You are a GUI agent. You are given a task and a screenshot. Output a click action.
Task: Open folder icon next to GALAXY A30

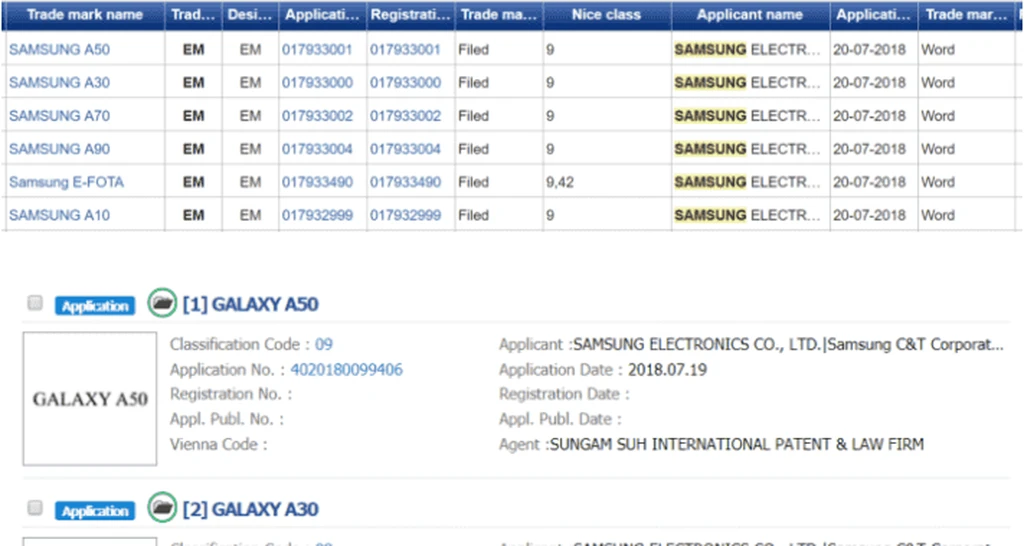coord(162,507)
